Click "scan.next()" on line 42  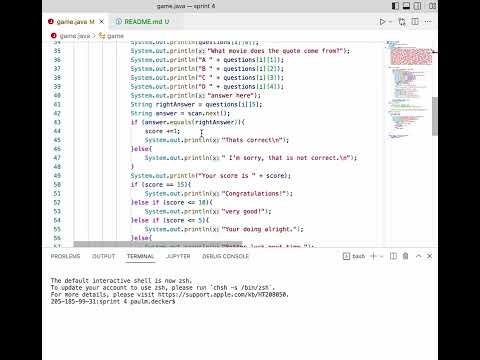[x=207, y=113]
